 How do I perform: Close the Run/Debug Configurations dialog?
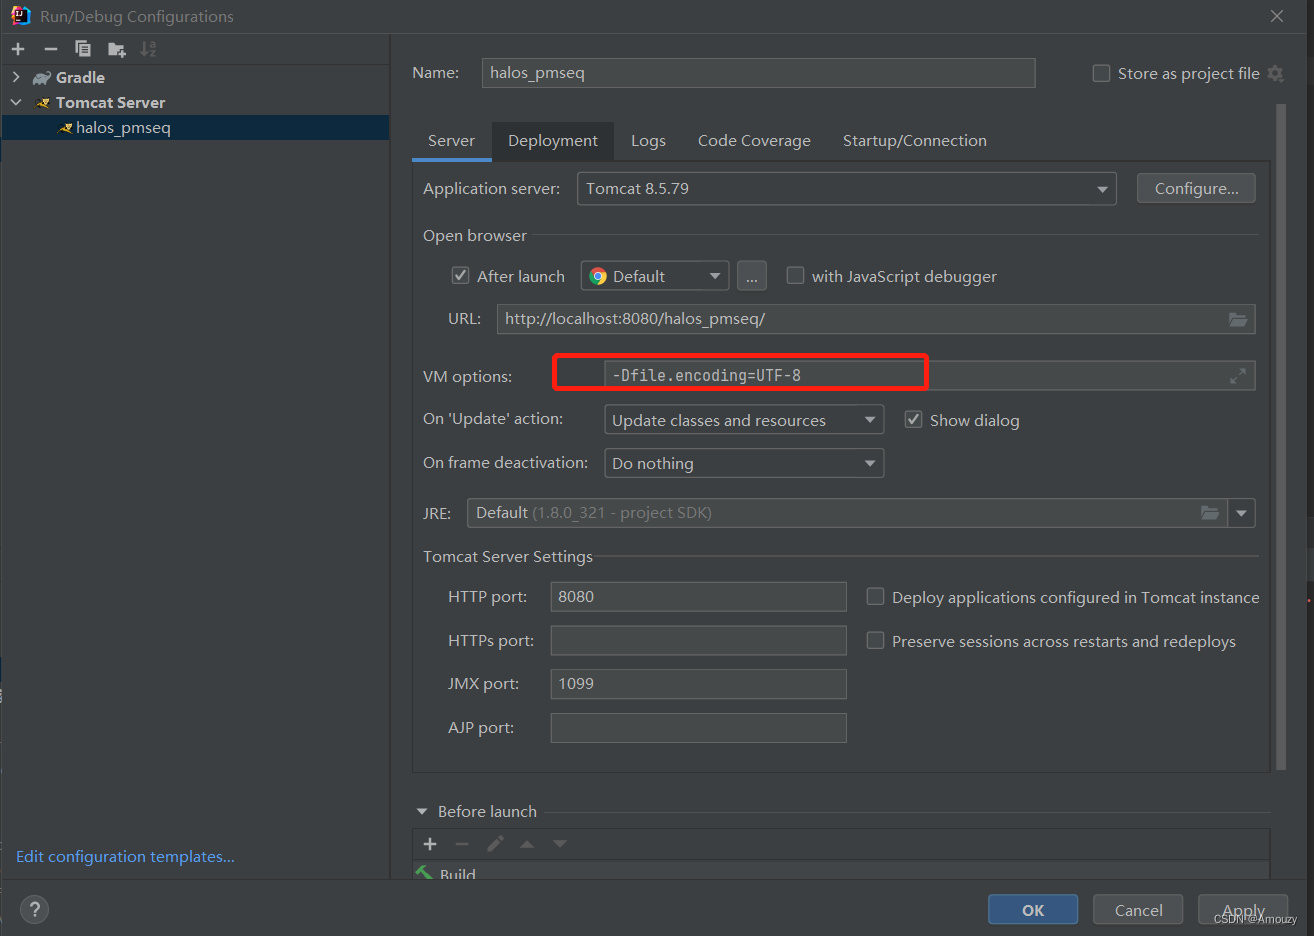click(x=1277, y=16)
